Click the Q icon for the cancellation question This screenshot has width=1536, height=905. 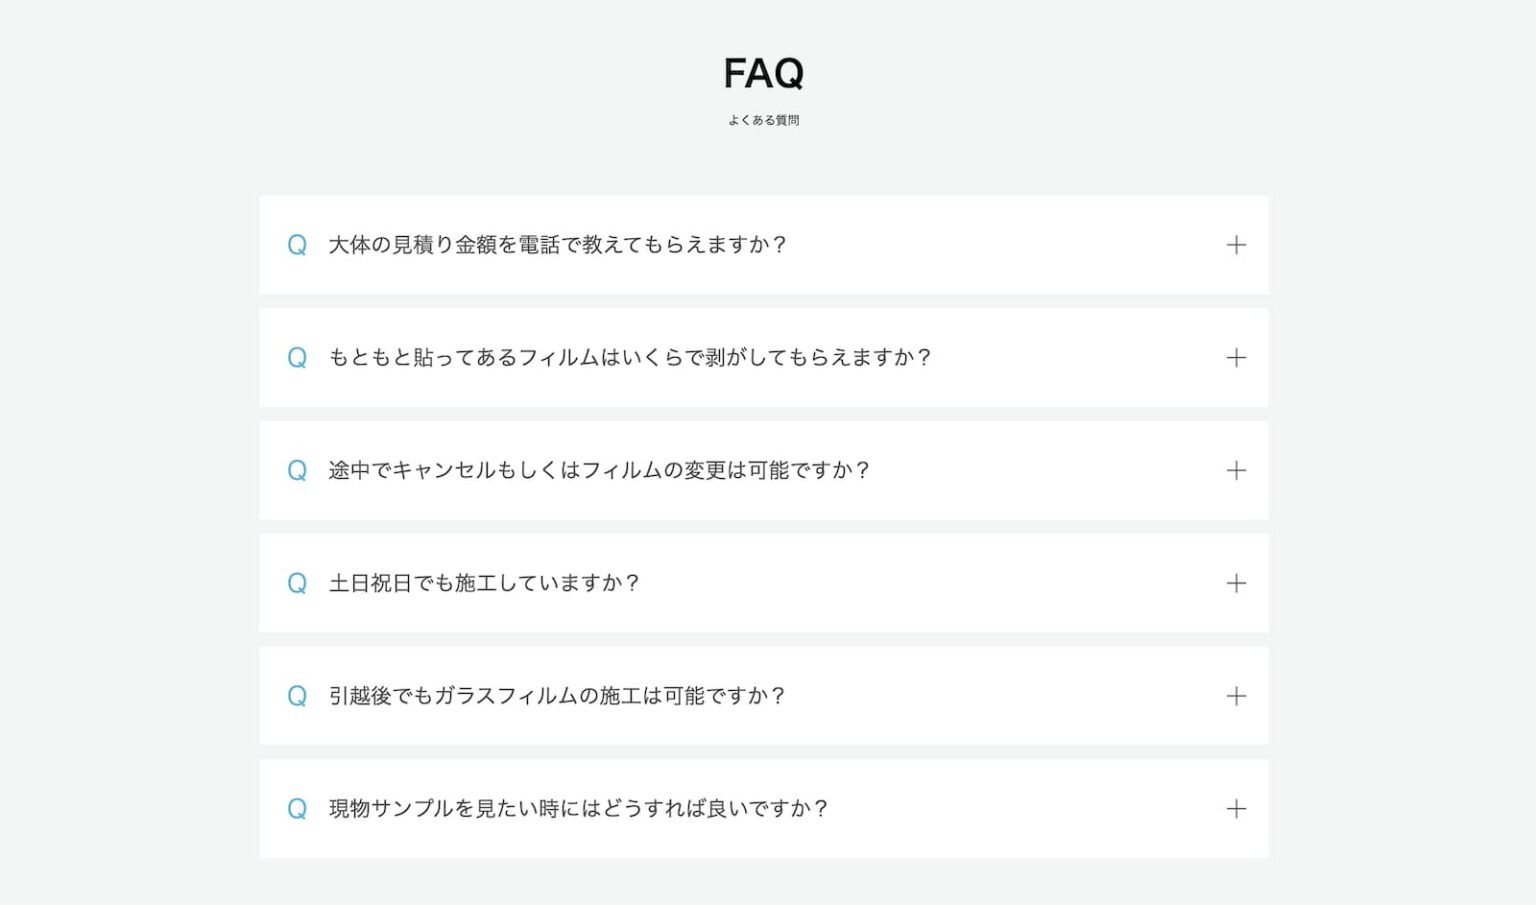tap(297, 471)
